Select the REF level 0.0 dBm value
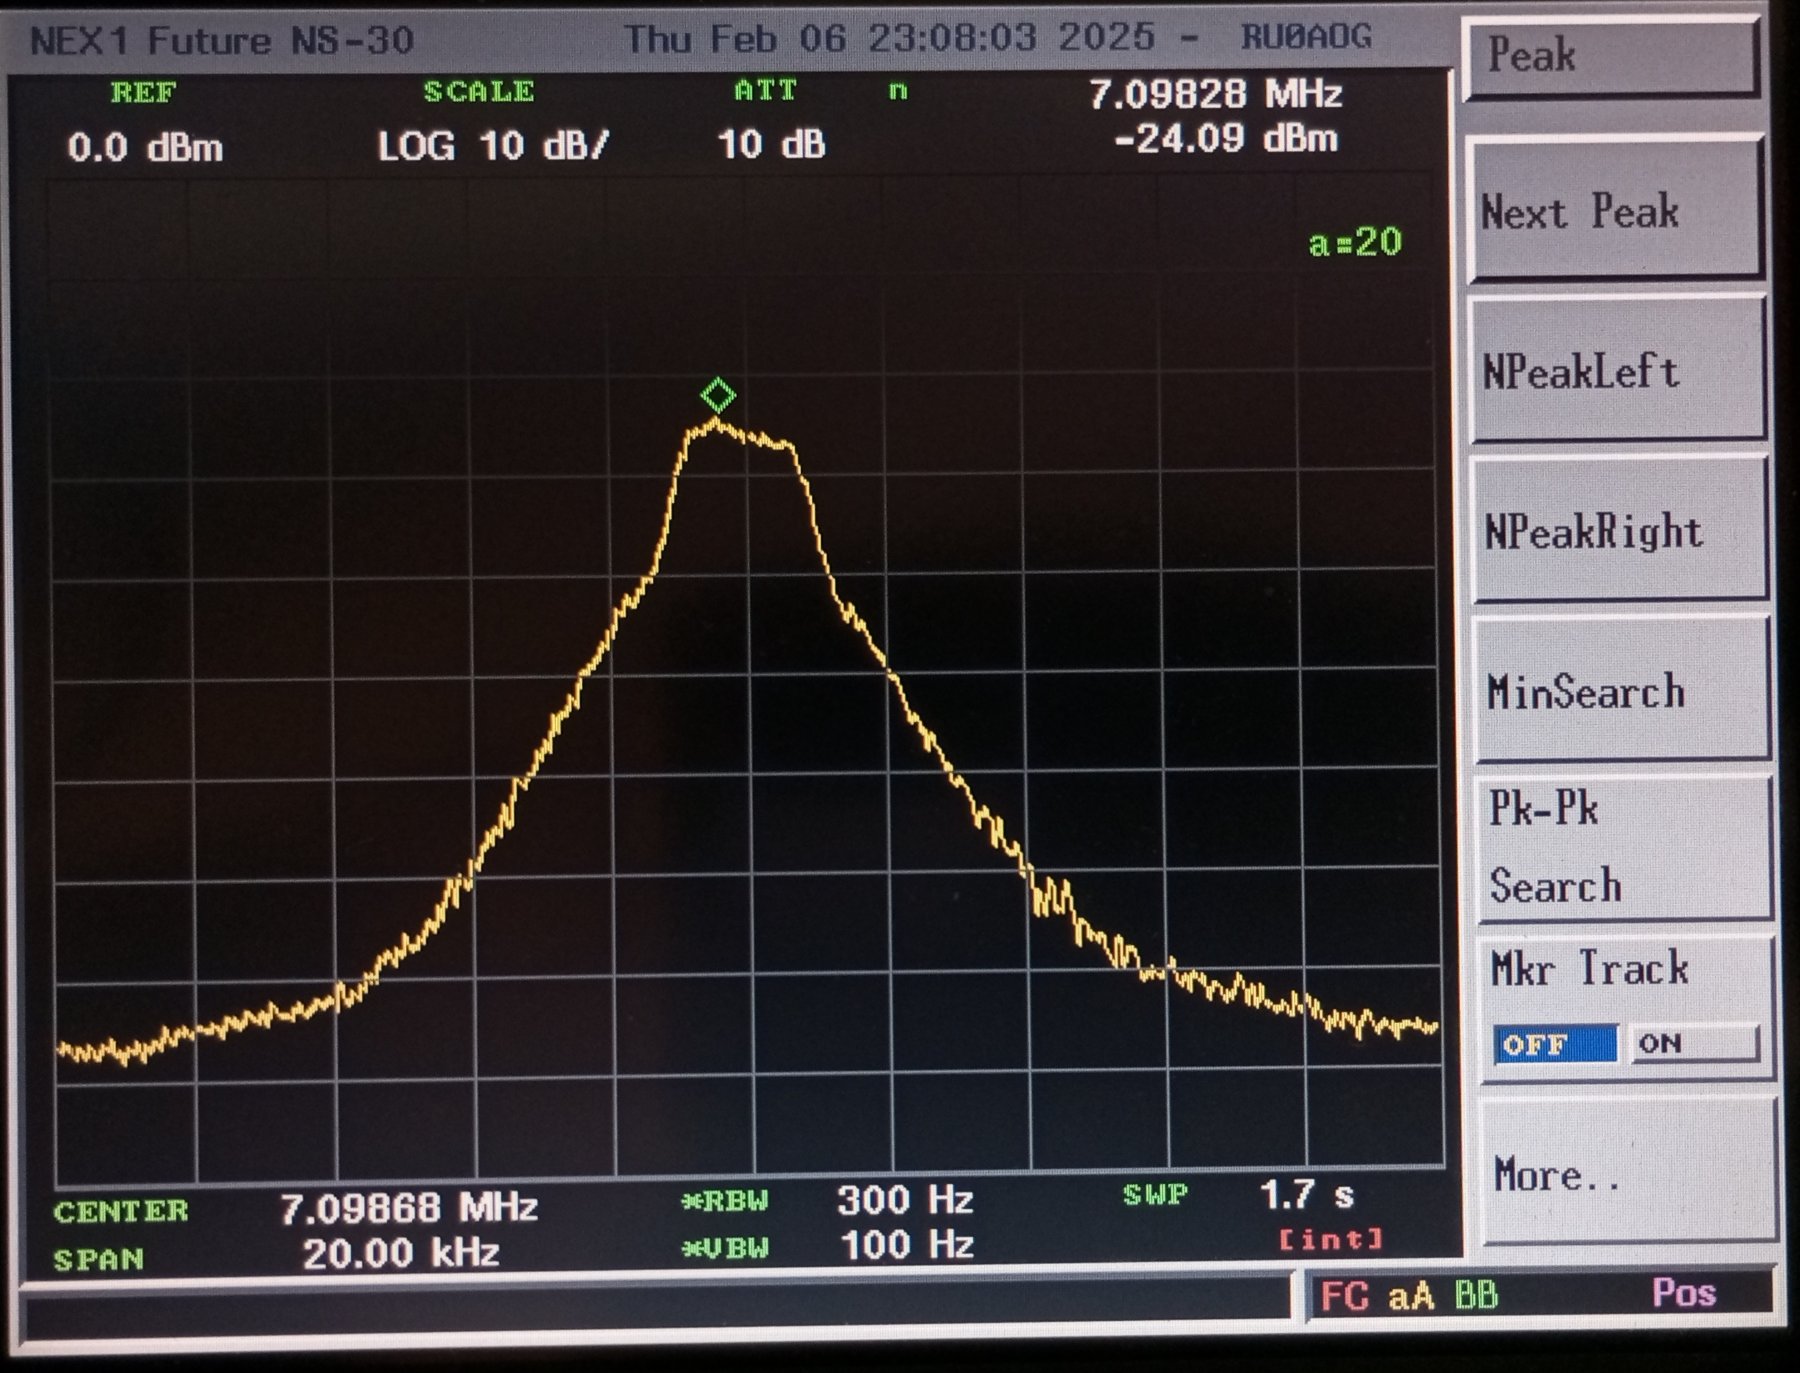 pos(145,148)
